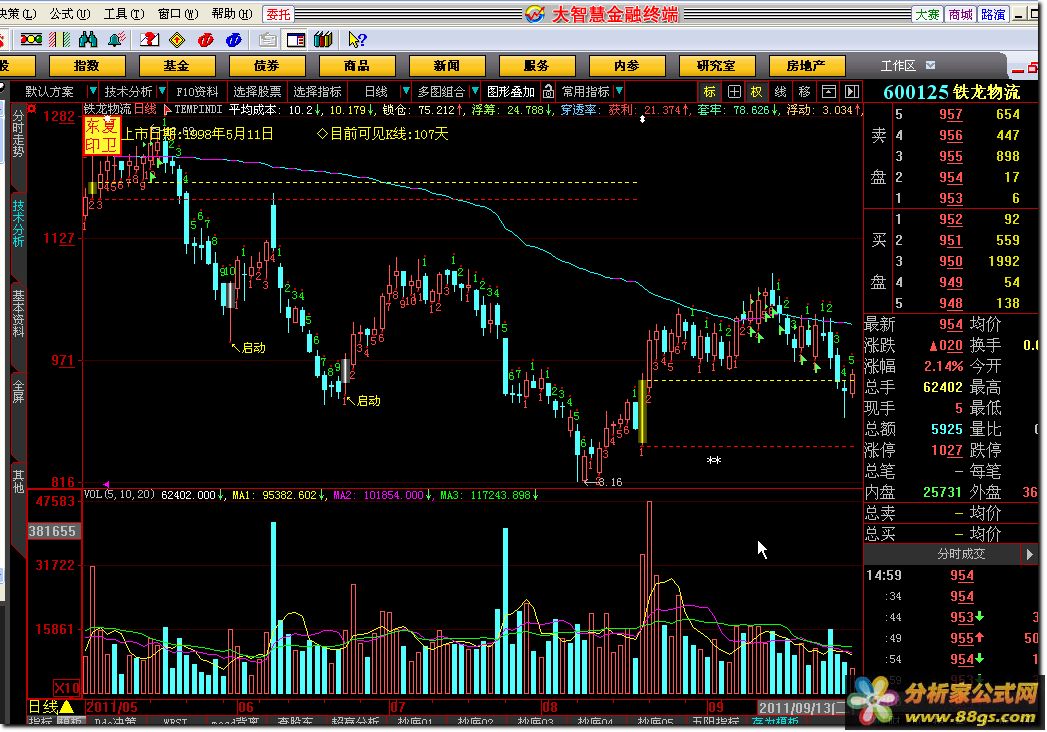
Task: Click the blue circular info icon
Action: coord(234,40)
